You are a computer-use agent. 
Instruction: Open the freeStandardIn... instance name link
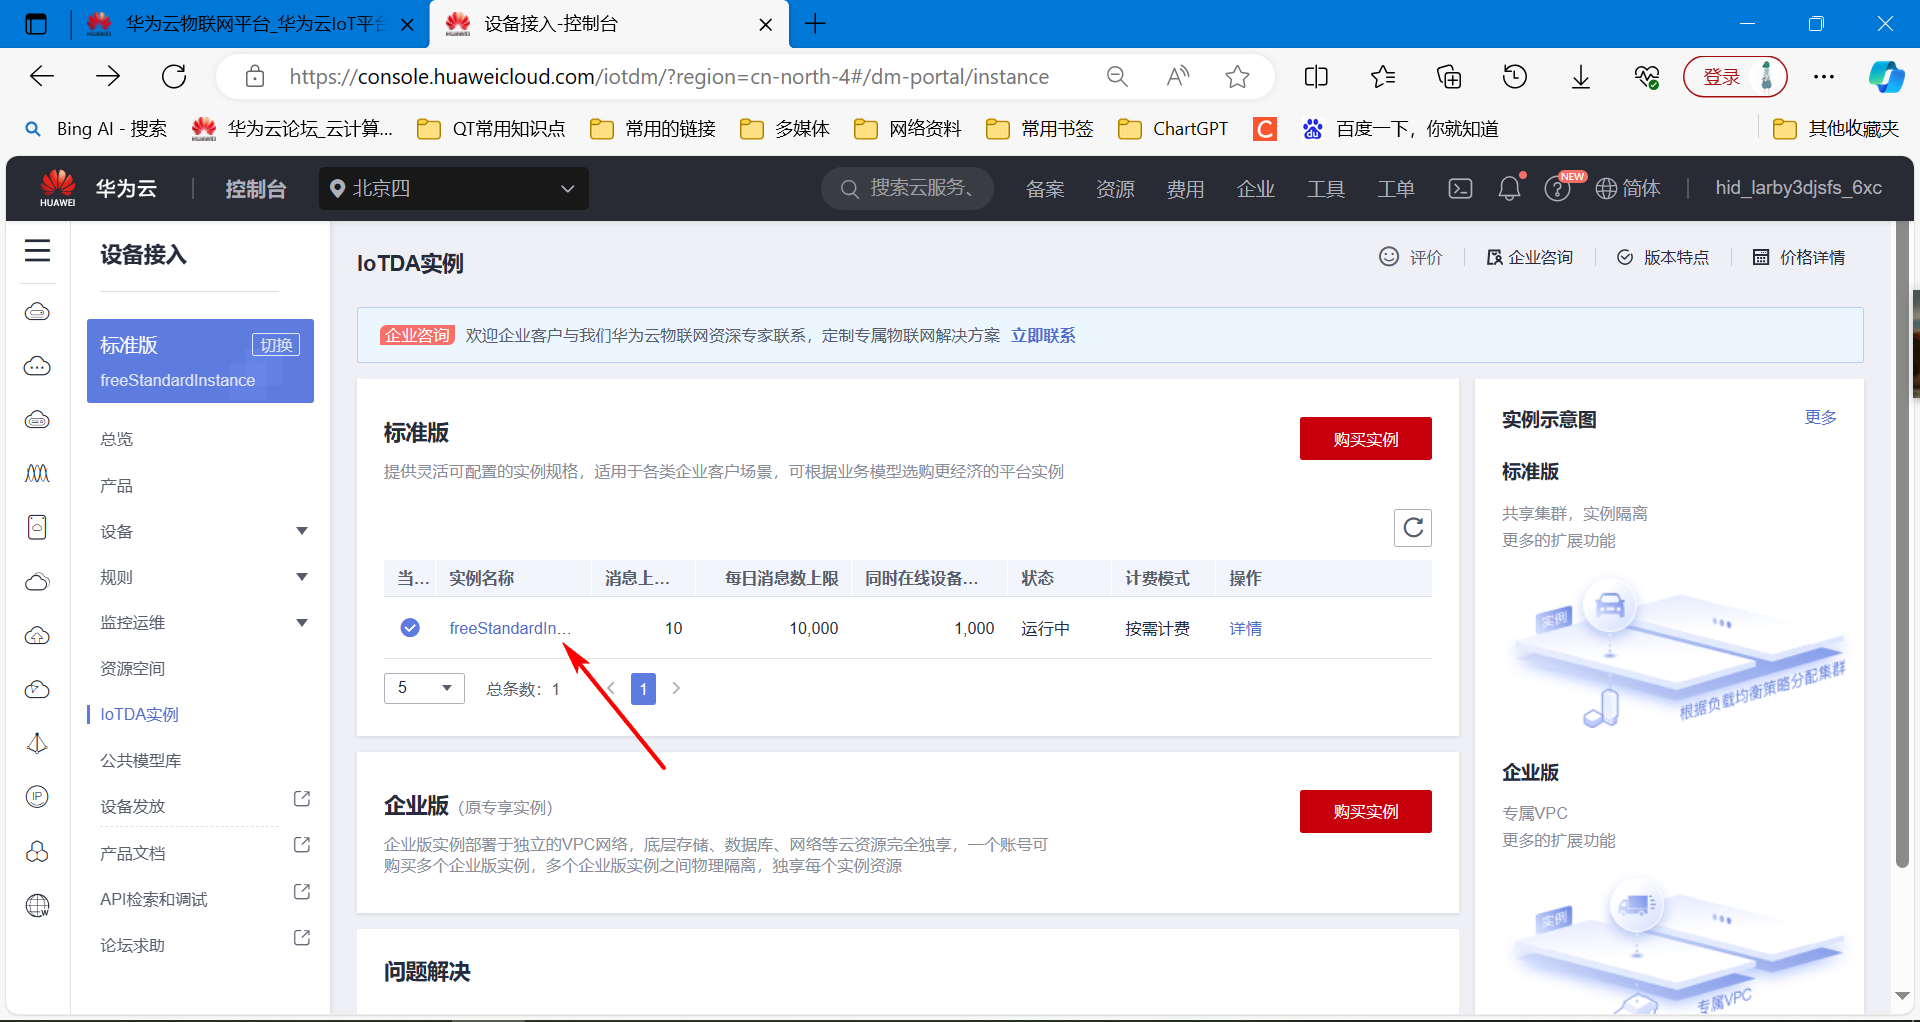(510, 628)
